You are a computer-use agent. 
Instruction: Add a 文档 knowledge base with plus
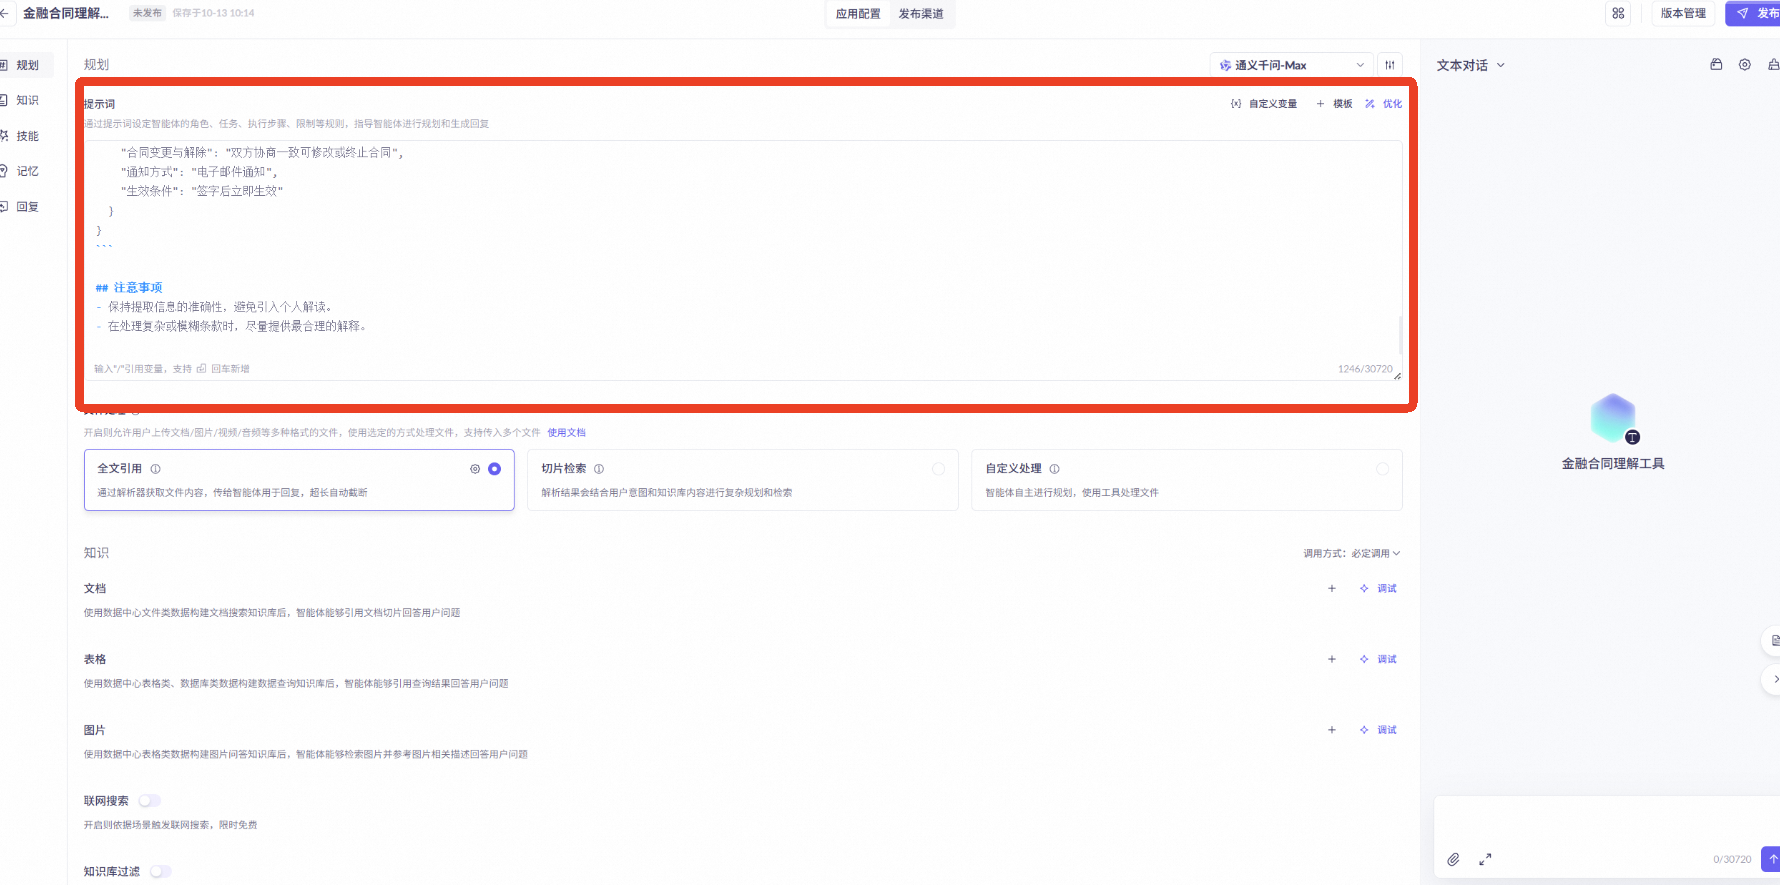tap(1332, 589)
